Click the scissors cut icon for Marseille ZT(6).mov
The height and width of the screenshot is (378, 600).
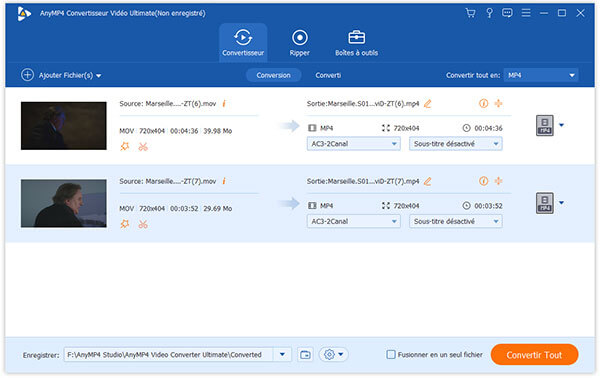[143, 147]
